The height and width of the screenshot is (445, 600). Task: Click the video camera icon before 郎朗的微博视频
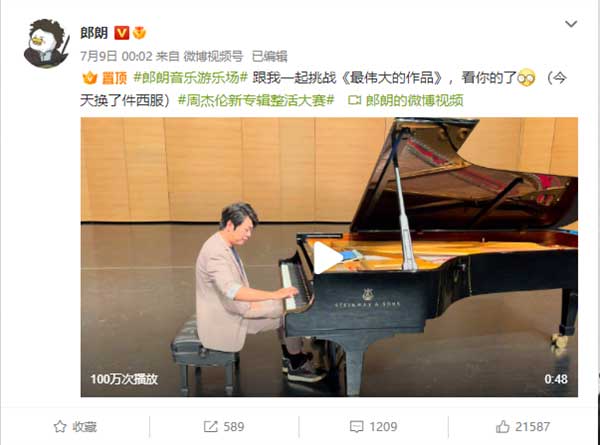click(354, 100)
